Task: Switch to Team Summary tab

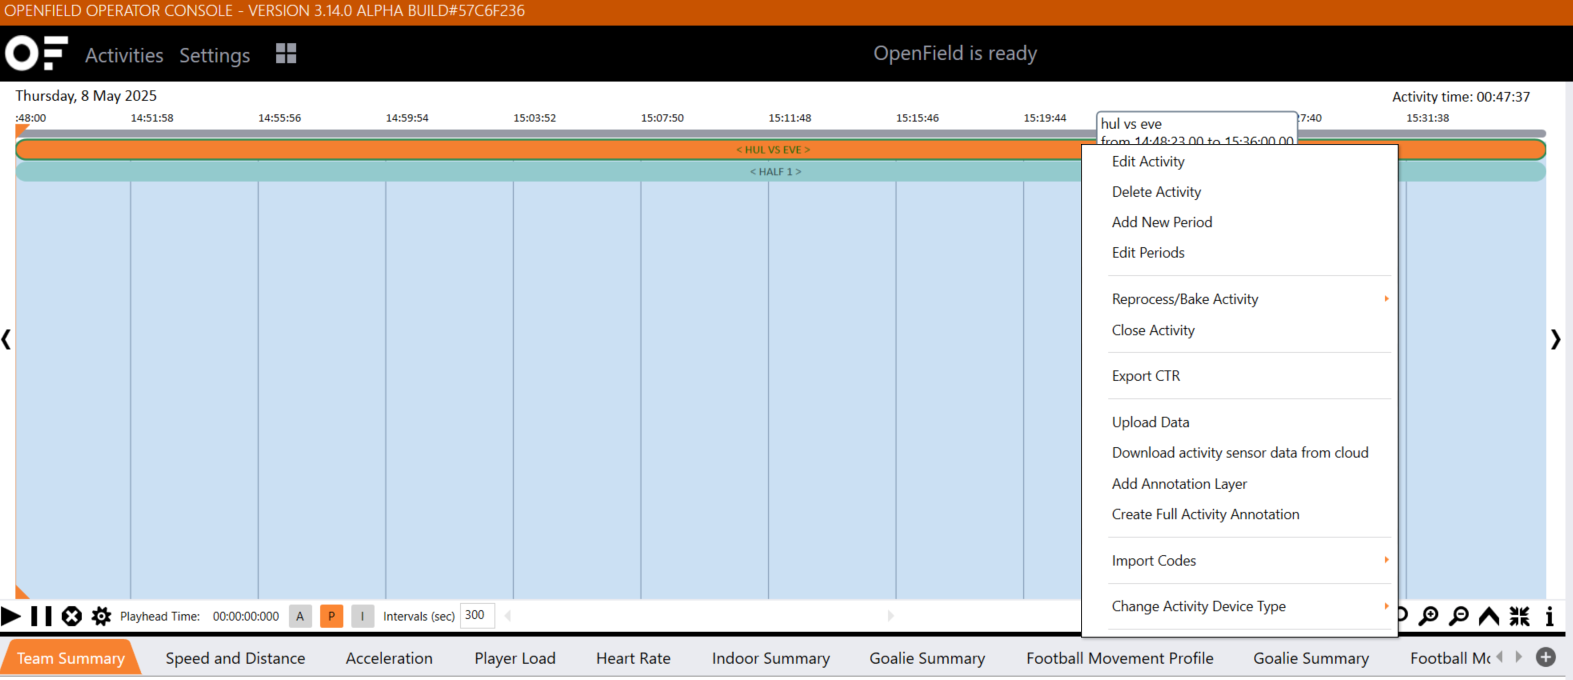Action: click(71, 658)
